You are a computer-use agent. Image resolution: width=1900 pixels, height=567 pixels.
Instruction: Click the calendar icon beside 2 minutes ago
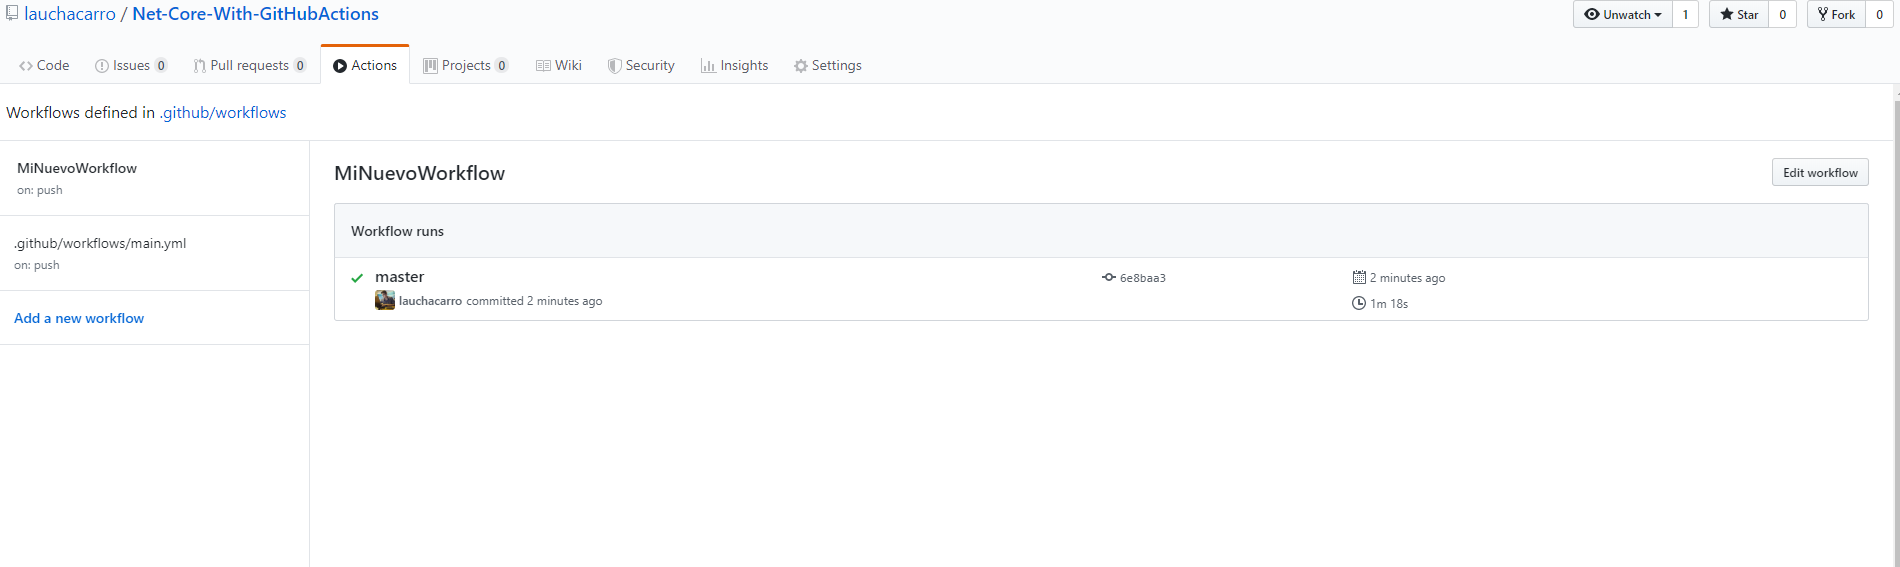[1359, 277]
